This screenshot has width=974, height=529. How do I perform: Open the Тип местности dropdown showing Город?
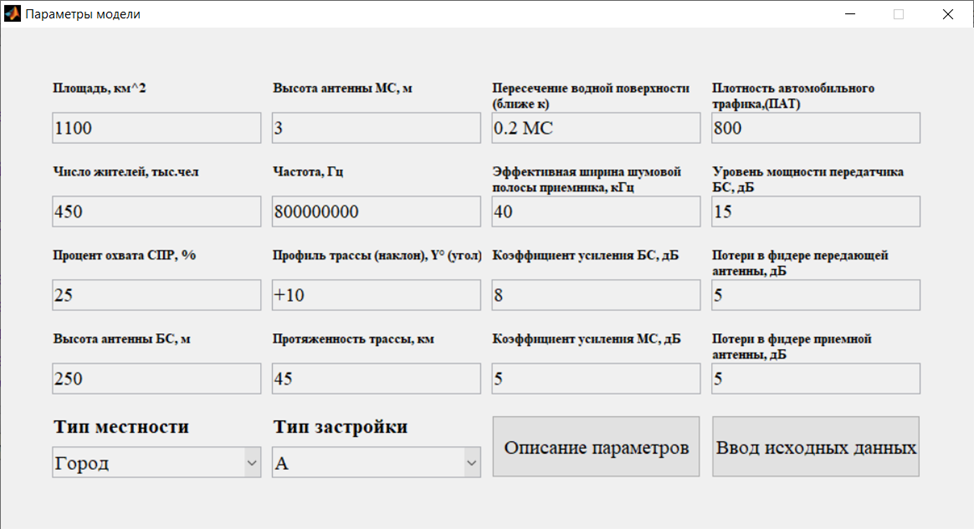tap(157, 463)
